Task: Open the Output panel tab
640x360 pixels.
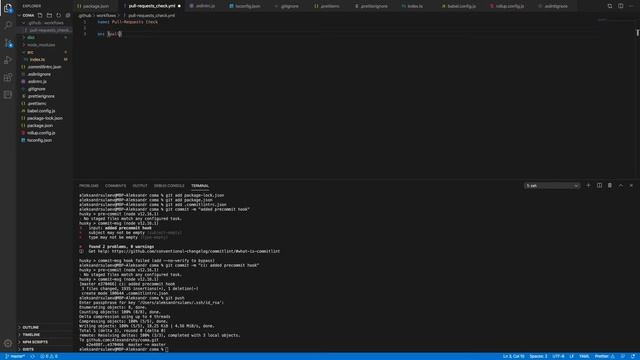Action: coord(140,186)
